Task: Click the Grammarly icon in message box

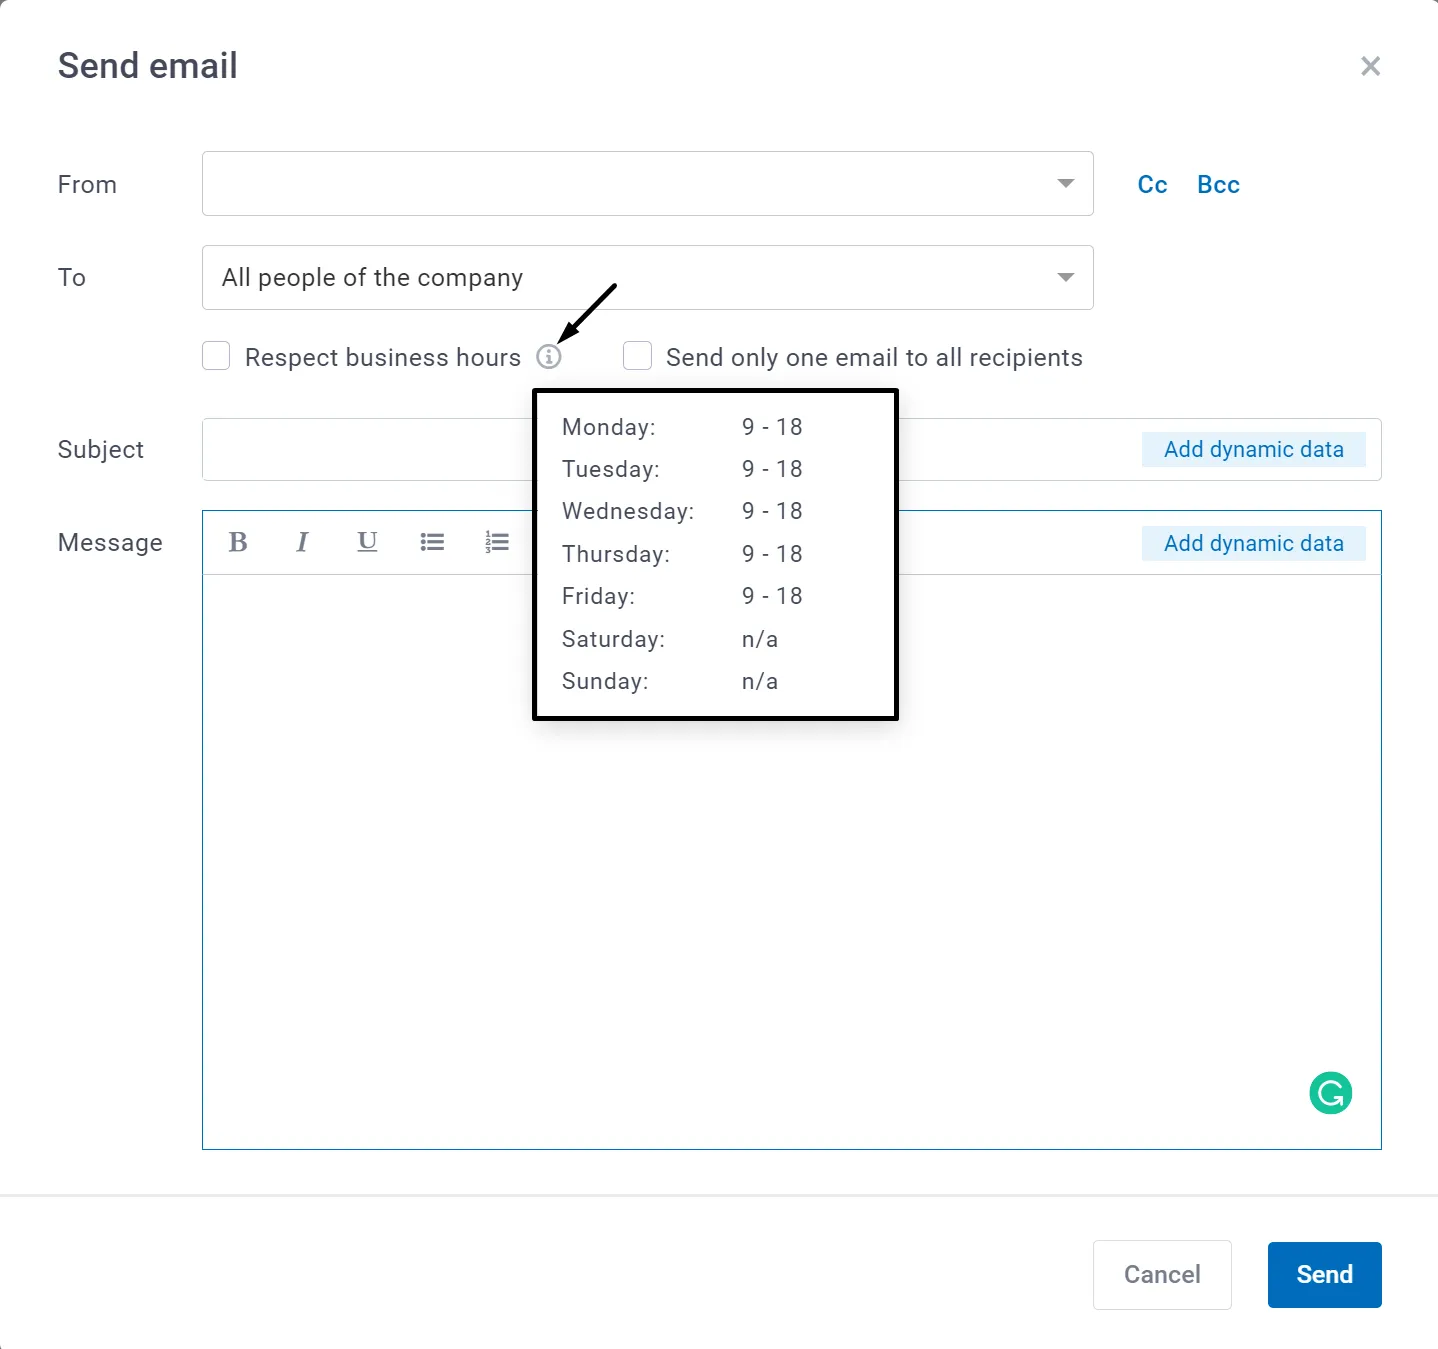Action: coord(1330,1093)
